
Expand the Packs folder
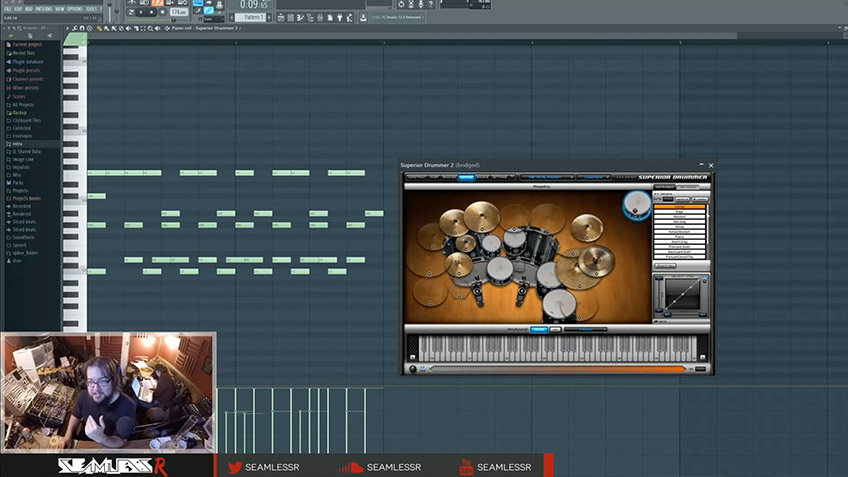(x=18, y=183)
